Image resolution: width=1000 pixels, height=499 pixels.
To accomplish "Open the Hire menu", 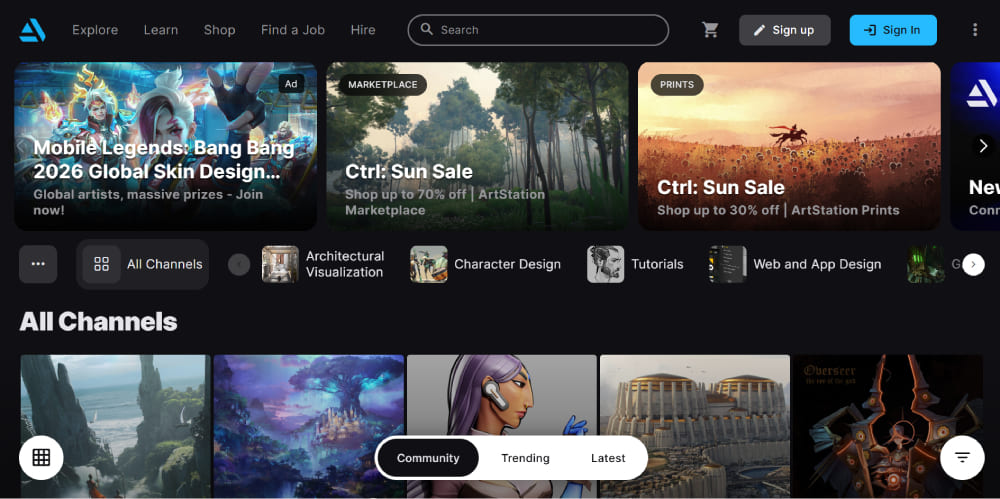I will [363, 30].
